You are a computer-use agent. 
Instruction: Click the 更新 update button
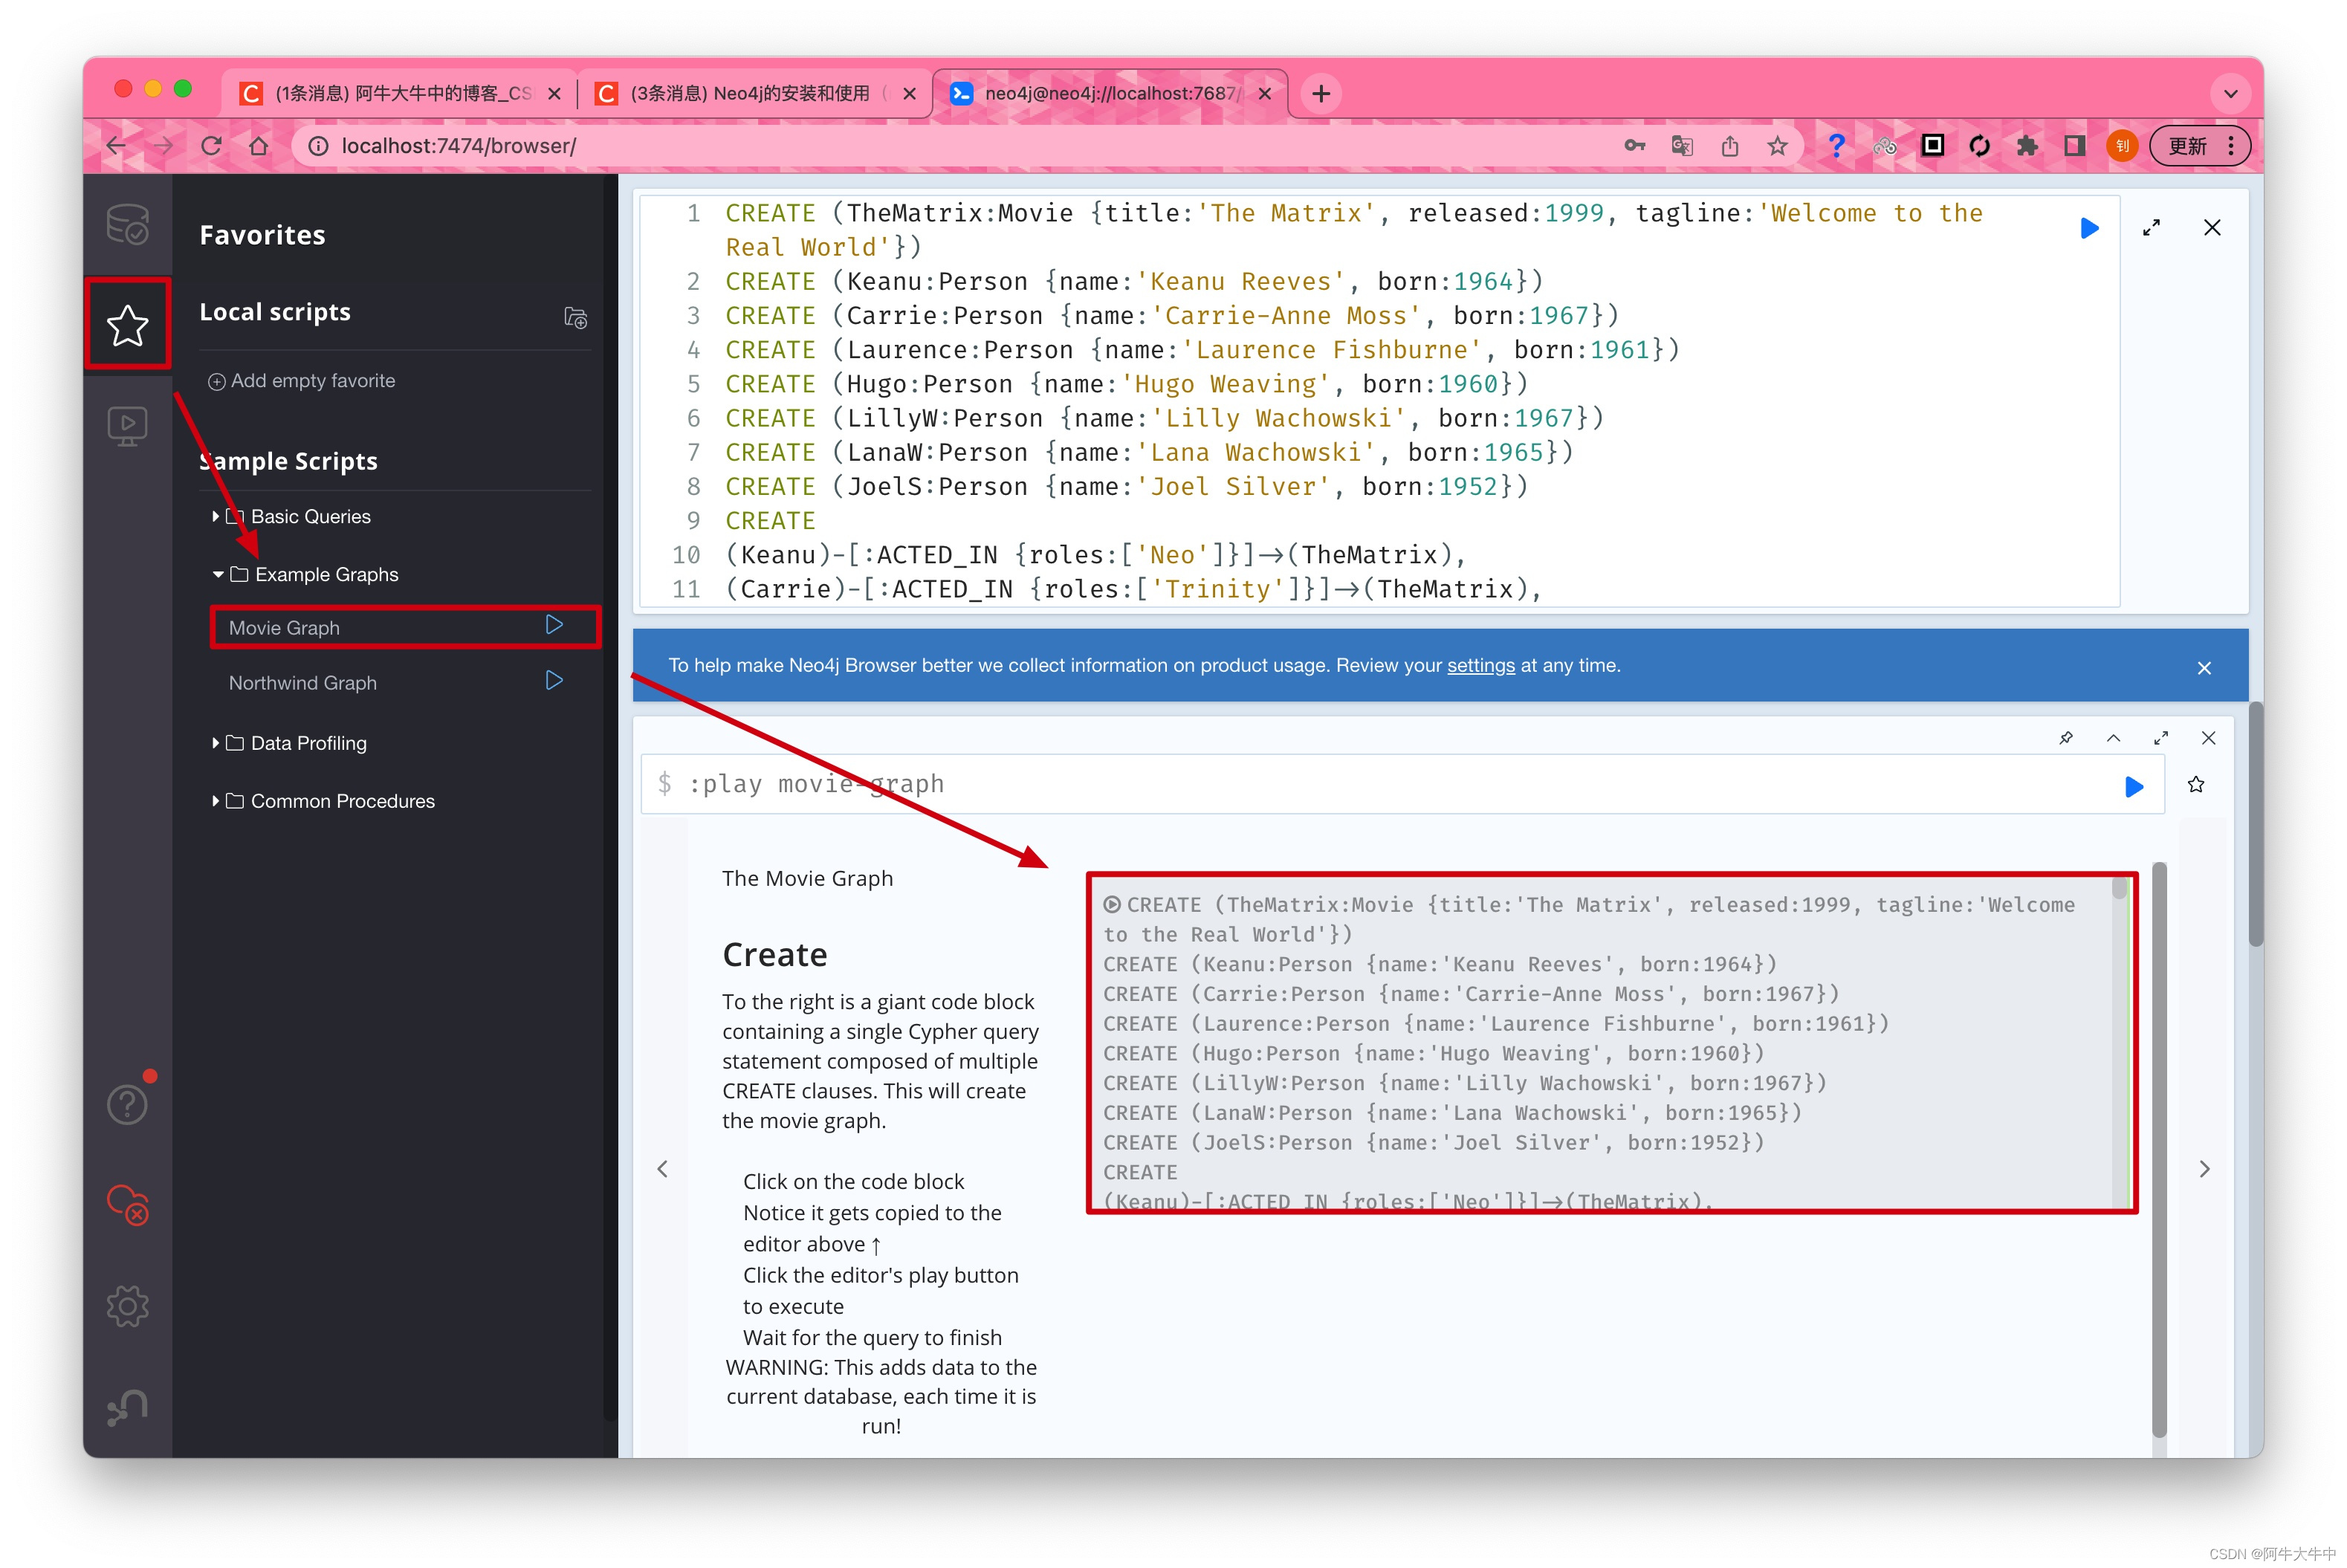coord(2200,146)
